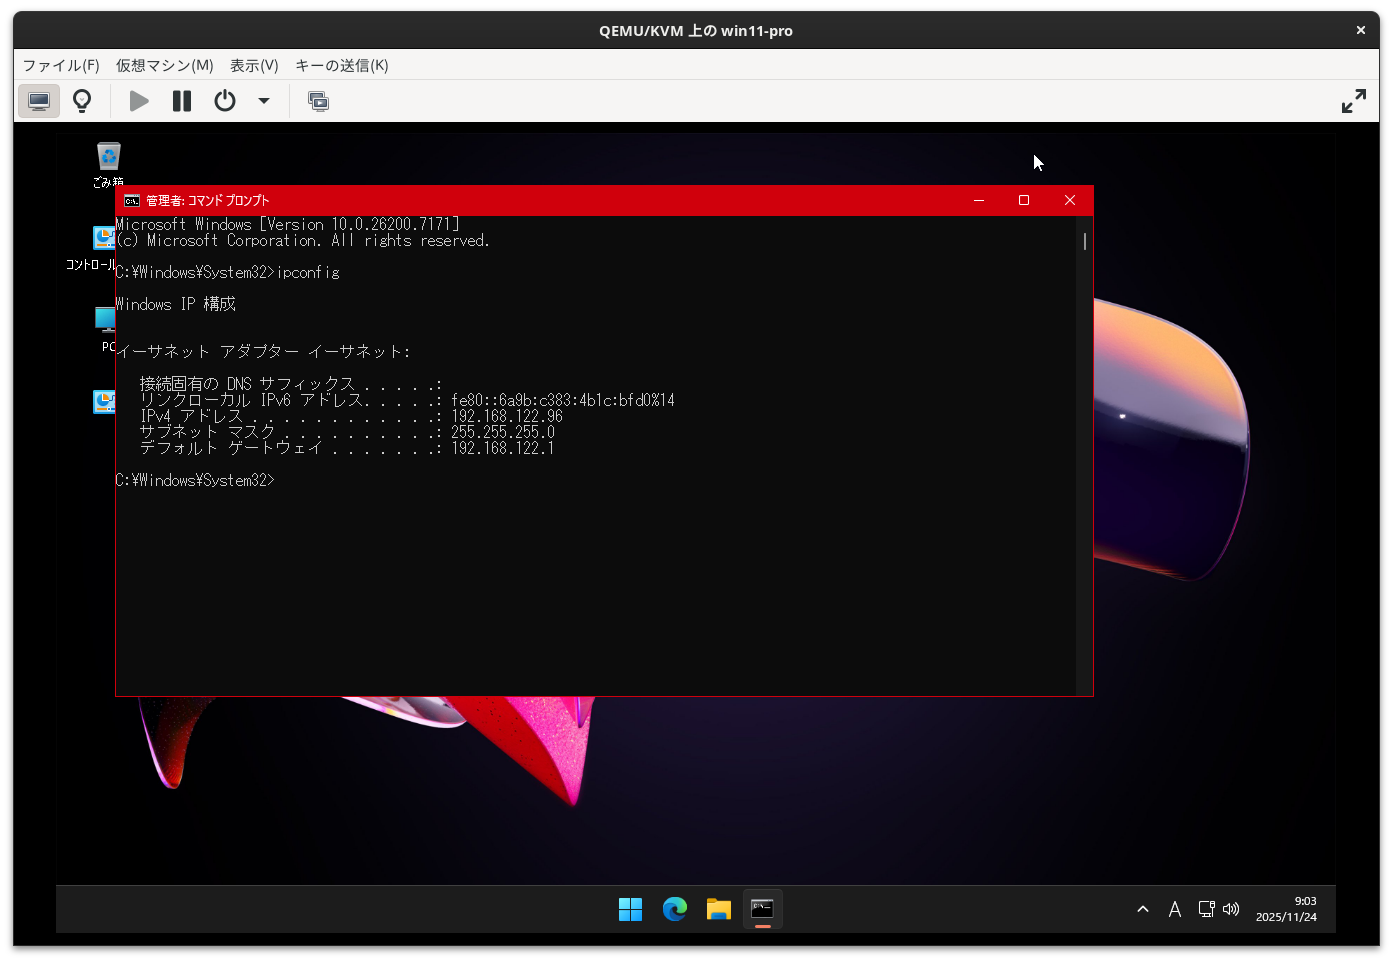Resume the VM with the play icon
This screenshot has width=1393, height=962.
tap(137, 100)
